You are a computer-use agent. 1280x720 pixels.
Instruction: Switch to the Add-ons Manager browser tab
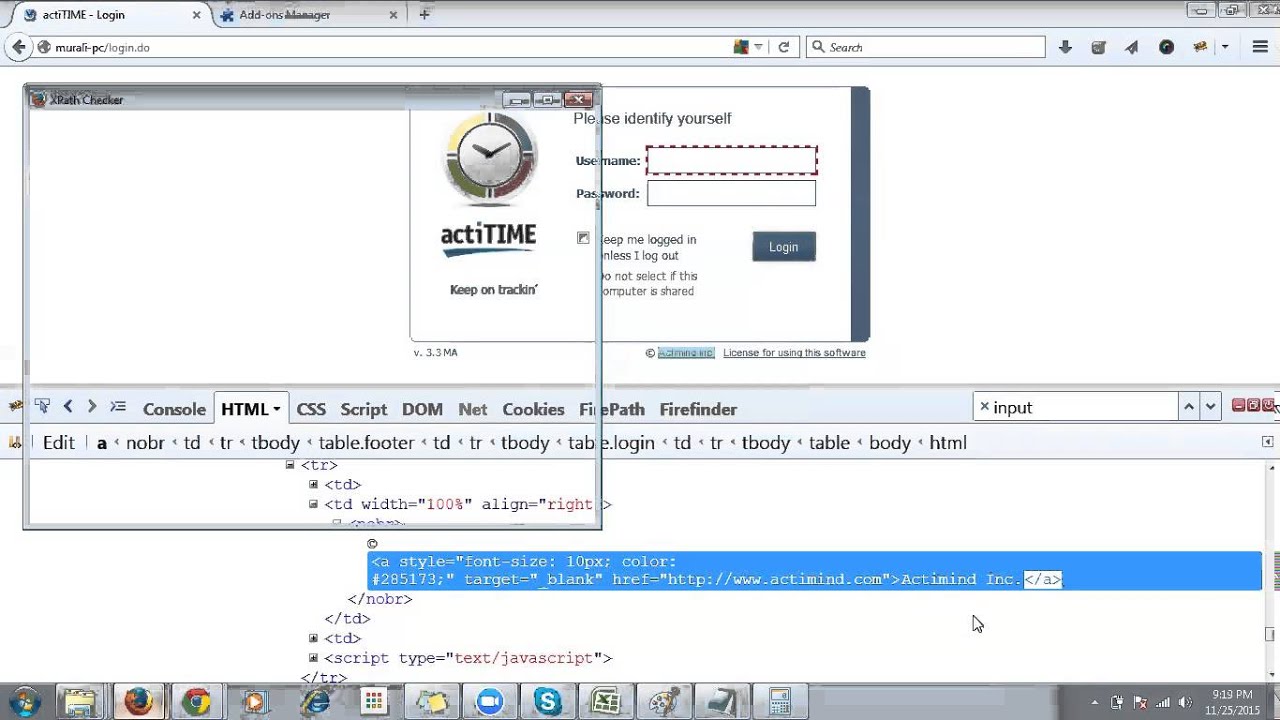tap(305, 15)
